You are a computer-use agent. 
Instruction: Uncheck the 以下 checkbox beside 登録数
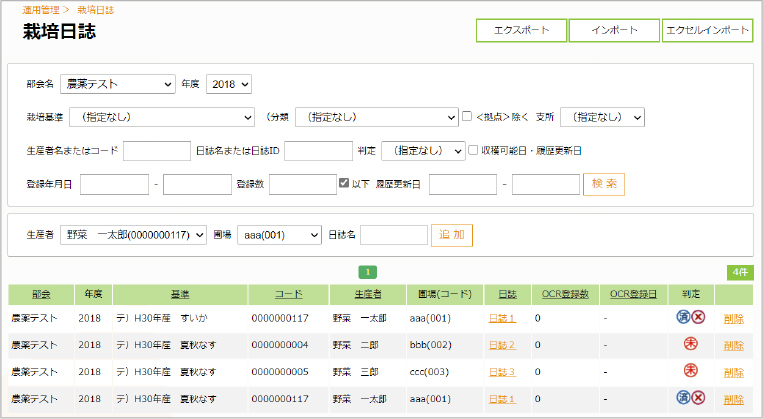(x=344, y=183)
